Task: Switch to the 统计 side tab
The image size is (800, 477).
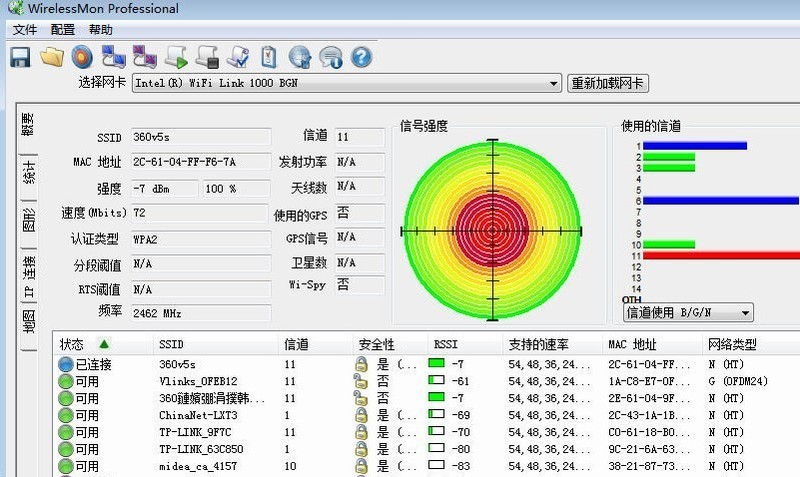Action: coord(28,172)
